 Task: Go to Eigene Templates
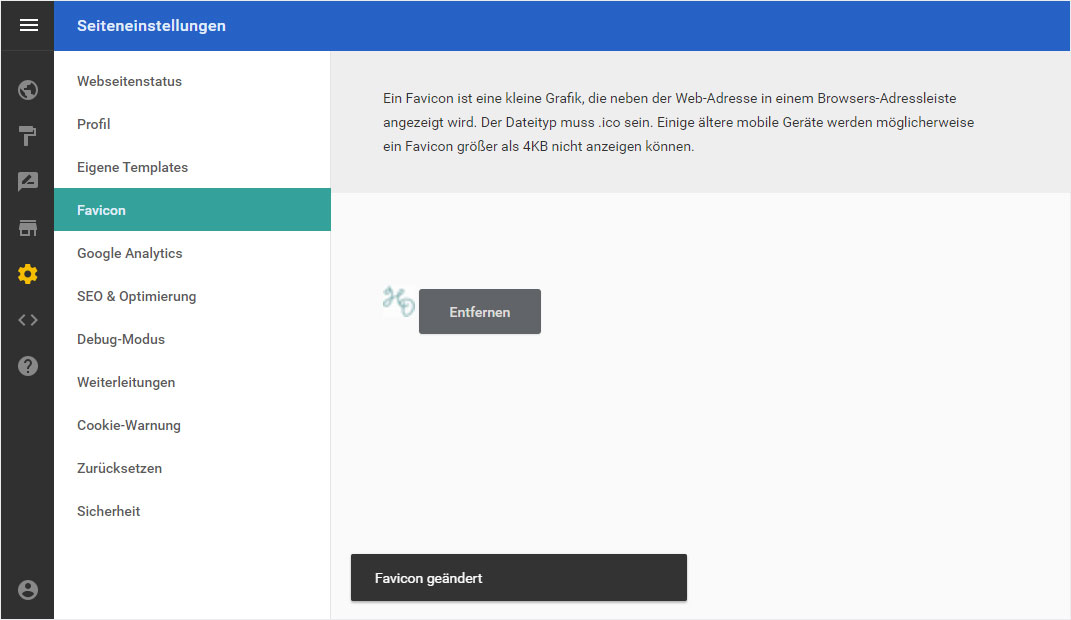tap(192, 167)
